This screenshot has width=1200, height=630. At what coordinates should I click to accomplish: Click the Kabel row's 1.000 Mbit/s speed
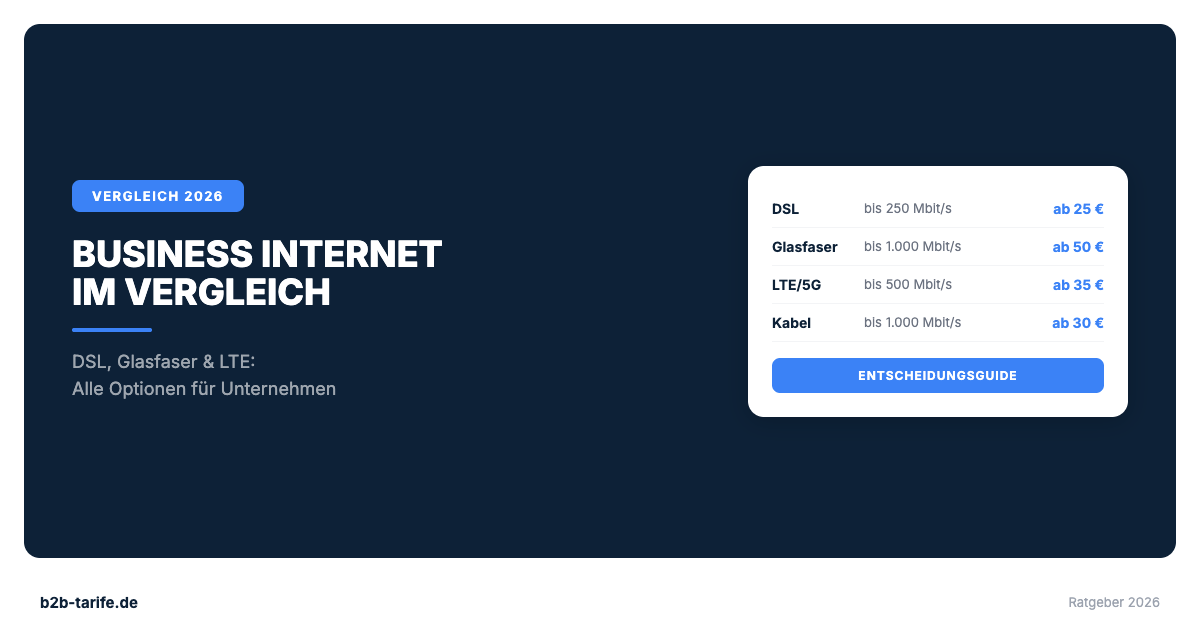(x=912, y=323)
